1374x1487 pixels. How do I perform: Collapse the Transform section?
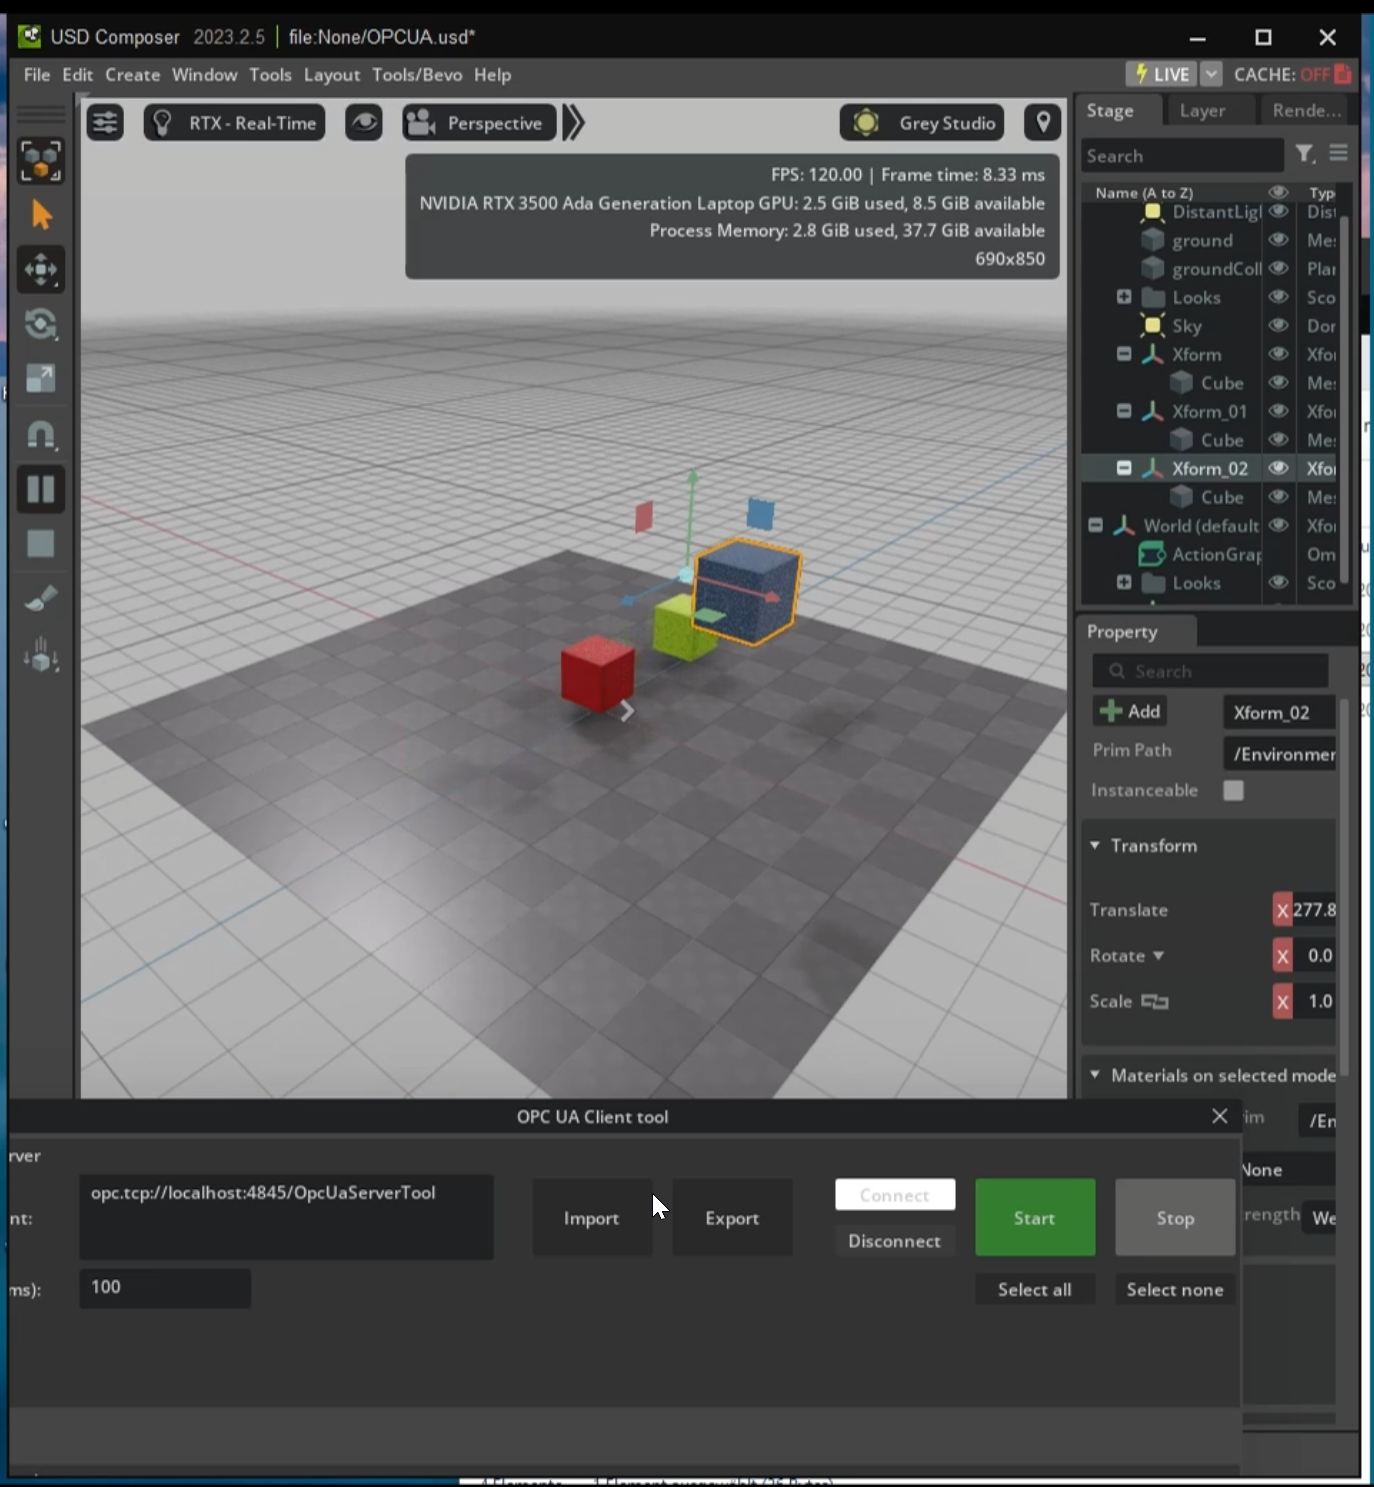[1095, 845]
